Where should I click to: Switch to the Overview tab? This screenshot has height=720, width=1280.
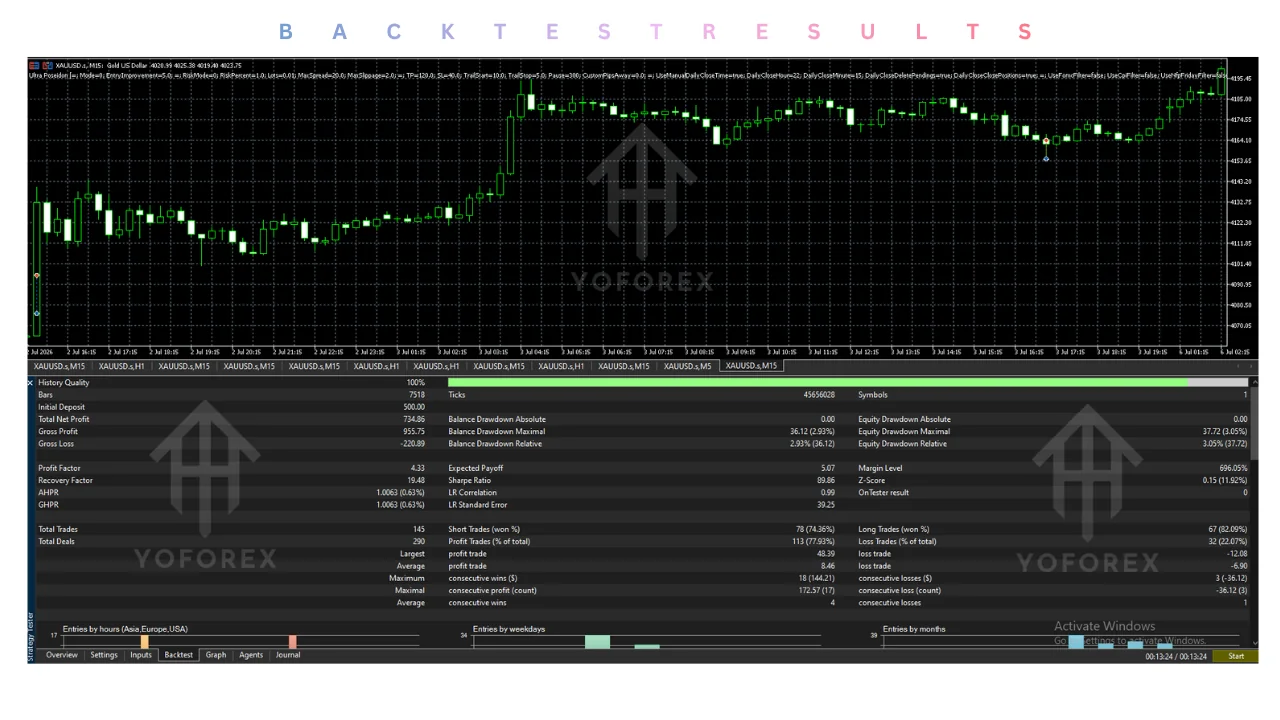pos(61,655)
